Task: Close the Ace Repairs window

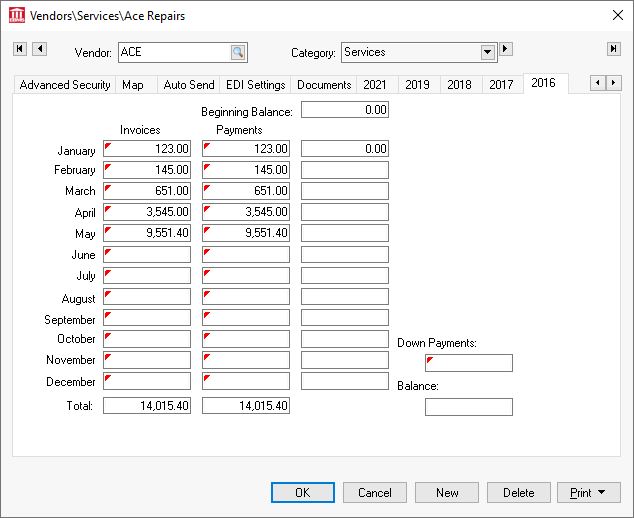Action: [617, 15]
